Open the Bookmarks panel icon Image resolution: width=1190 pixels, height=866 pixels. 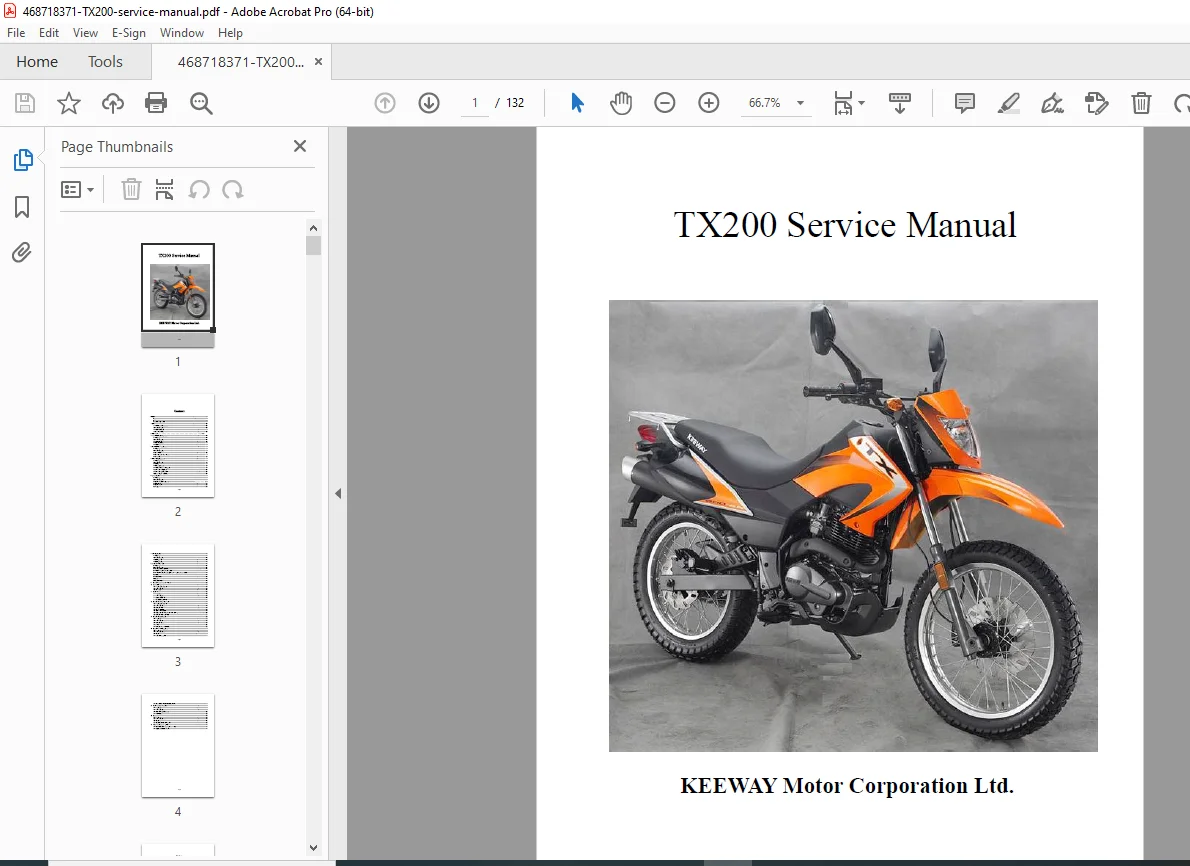click(x=22, y=206)
